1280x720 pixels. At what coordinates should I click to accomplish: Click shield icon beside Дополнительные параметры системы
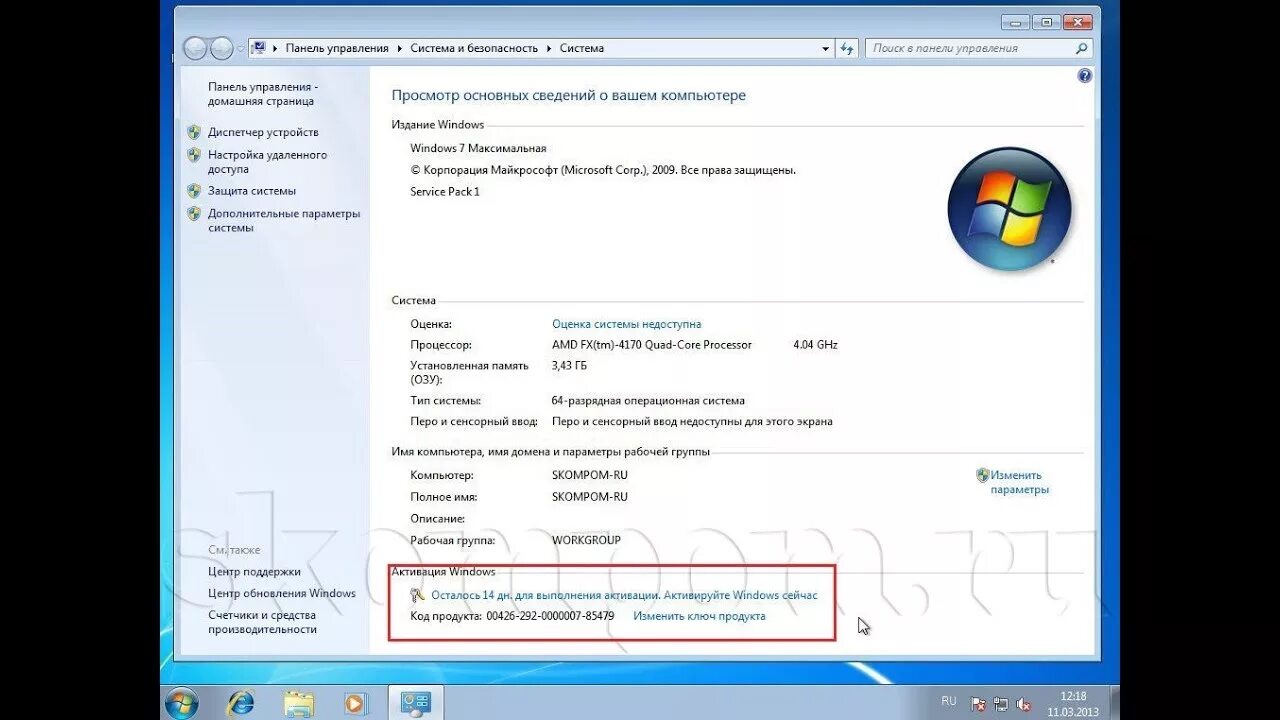[194, 214]
